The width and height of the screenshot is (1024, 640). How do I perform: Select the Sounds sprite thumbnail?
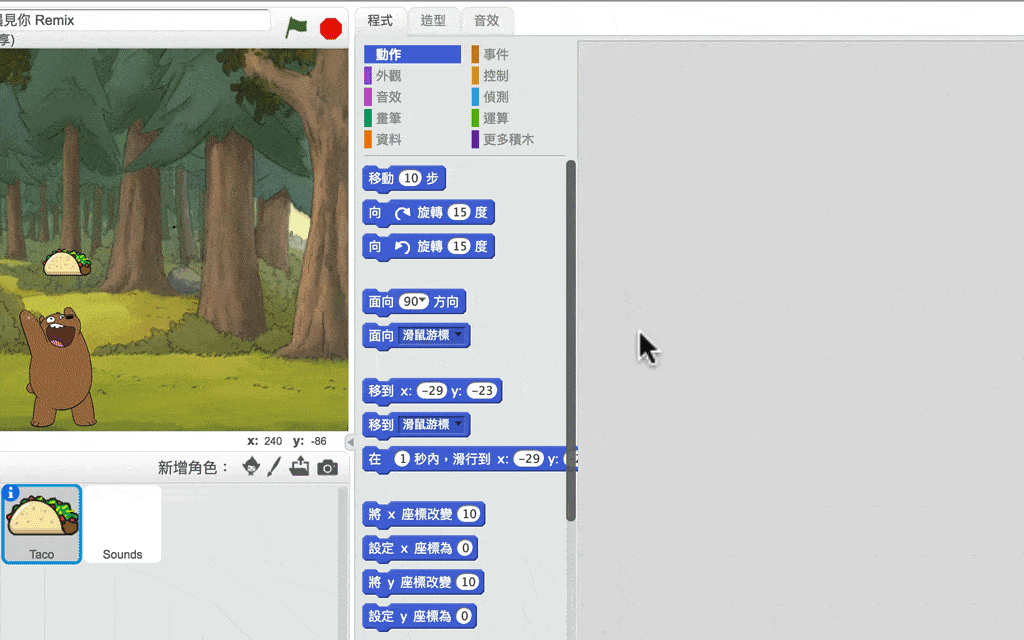point(122,524)
